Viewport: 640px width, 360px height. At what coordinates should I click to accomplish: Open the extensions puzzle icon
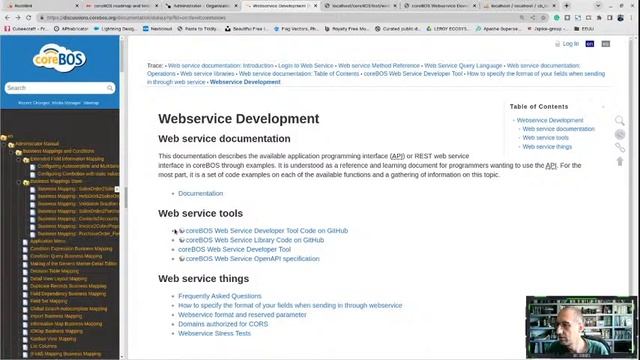point(599,18)
